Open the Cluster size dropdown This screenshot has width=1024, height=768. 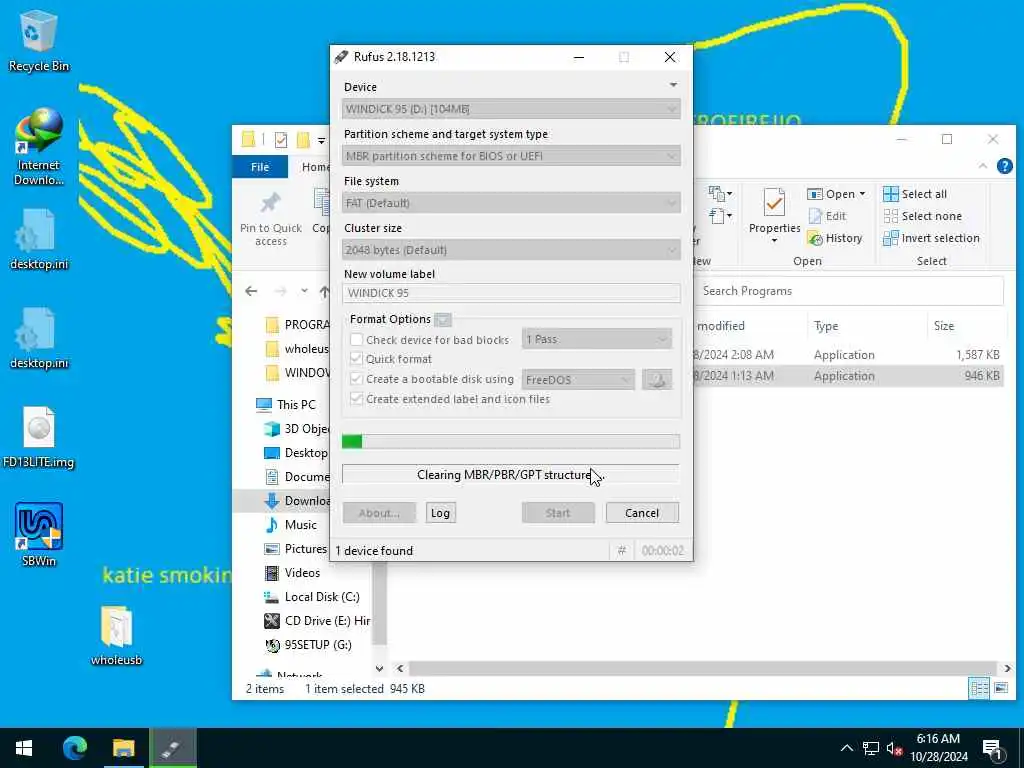click(x=511, y=250)
